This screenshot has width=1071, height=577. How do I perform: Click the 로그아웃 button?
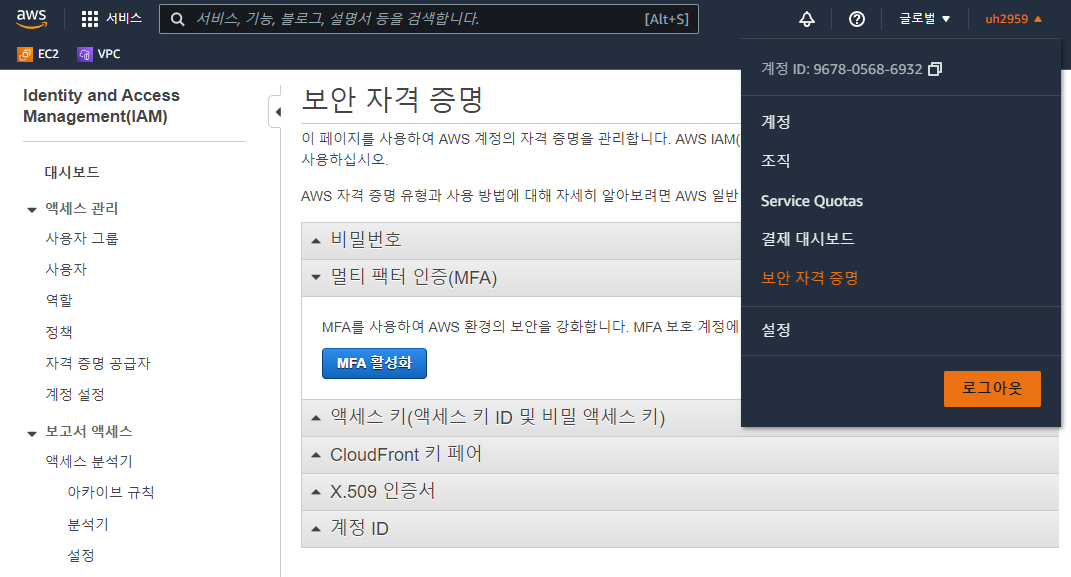pyautogui.click(x=992, y=389)
